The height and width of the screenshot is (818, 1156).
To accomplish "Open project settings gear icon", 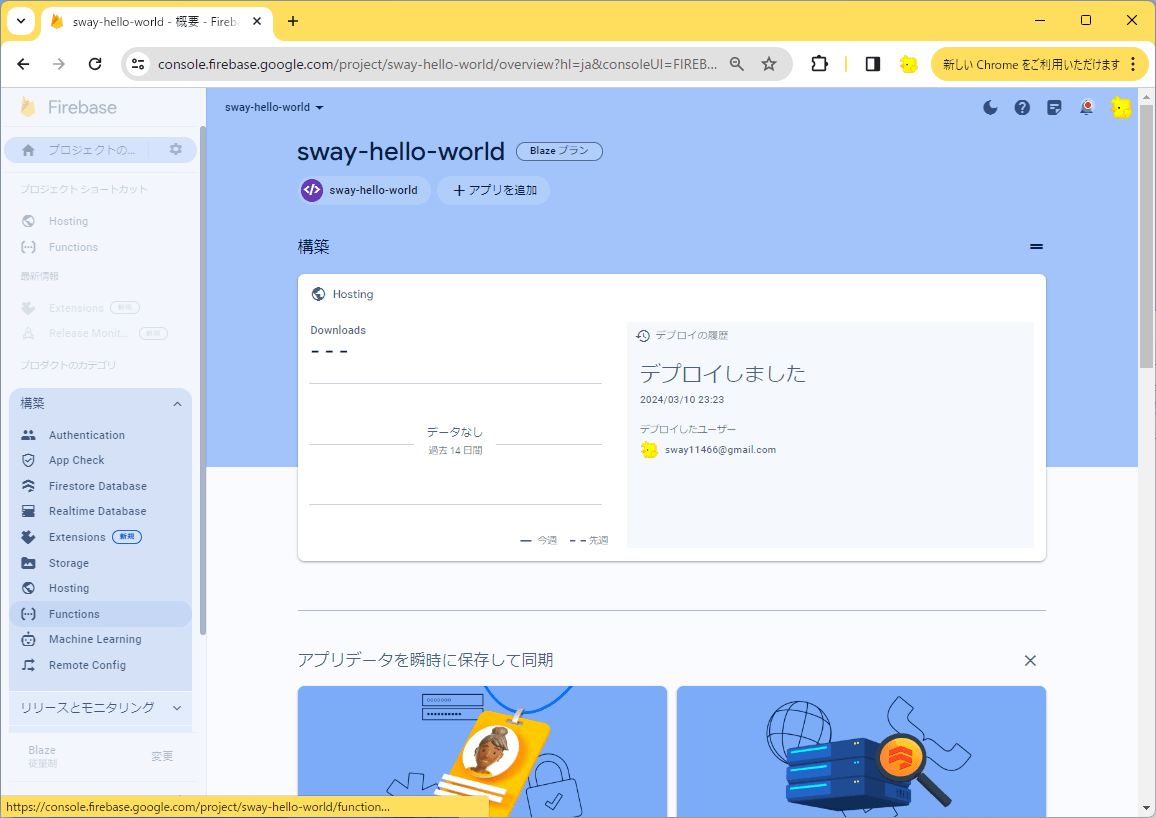I will (x=175, y=150).
